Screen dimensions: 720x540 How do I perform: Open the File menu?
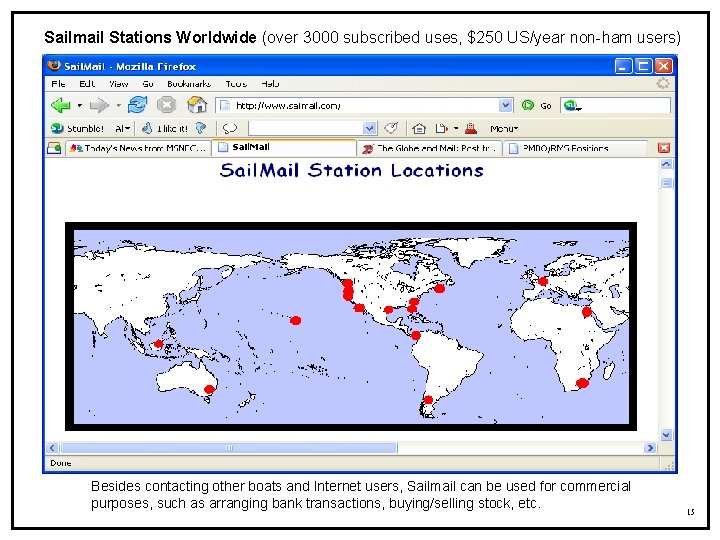(x=58, y=84)
